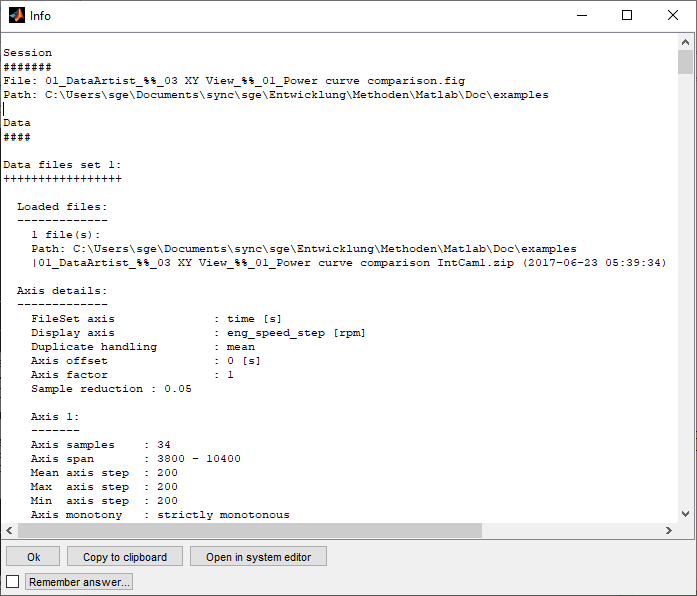Minimize the Info window
Image resolution: width=697 pixels, height=596 pixels.
pyautogui.click(x=582, y=16)
